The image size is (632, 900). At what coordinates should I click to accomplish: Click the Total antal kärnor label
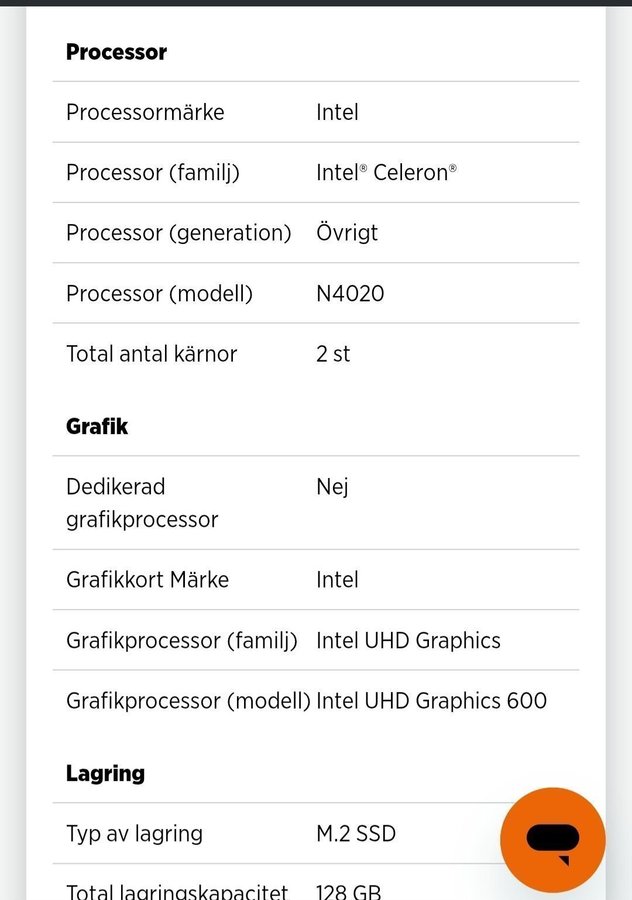(x=152, y=354)
